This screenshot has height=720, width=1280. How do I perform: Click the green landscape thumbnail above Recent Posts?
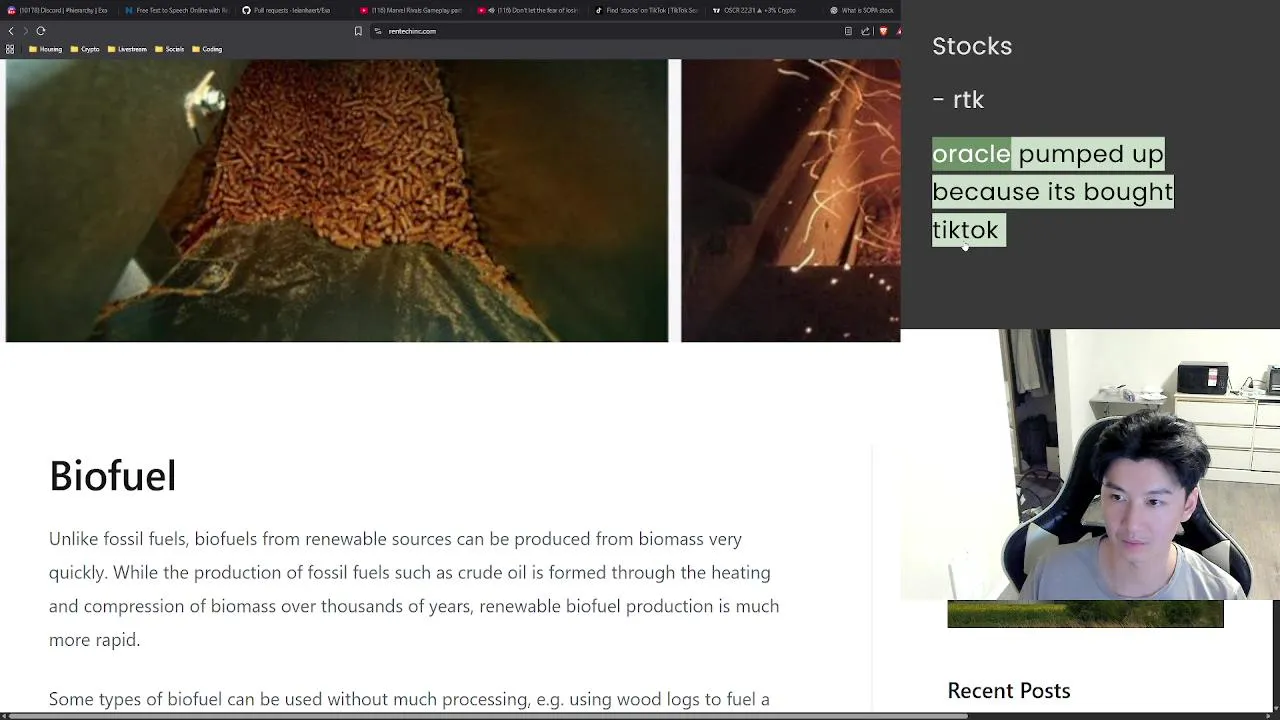coord(1085,614)
